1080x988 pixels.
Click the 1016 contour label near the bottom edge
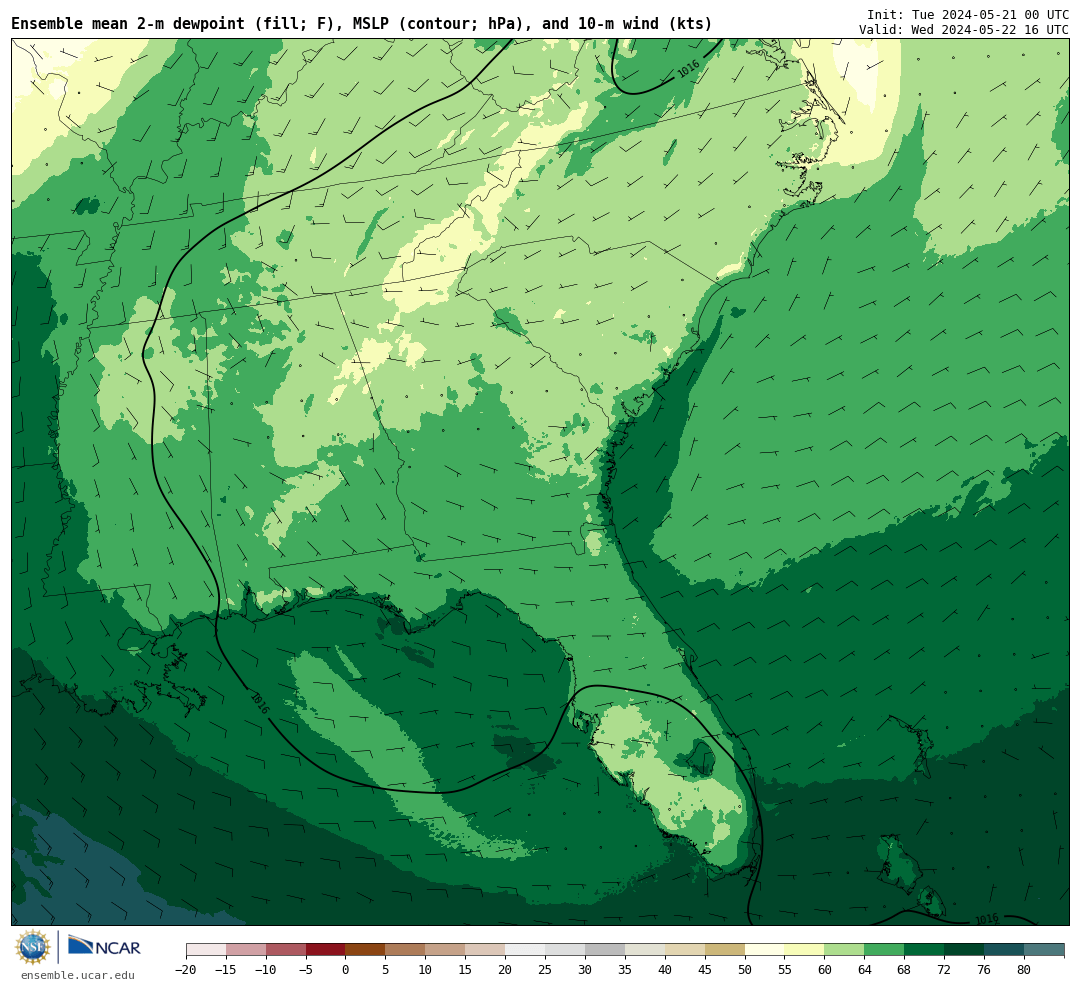point(987,919)
